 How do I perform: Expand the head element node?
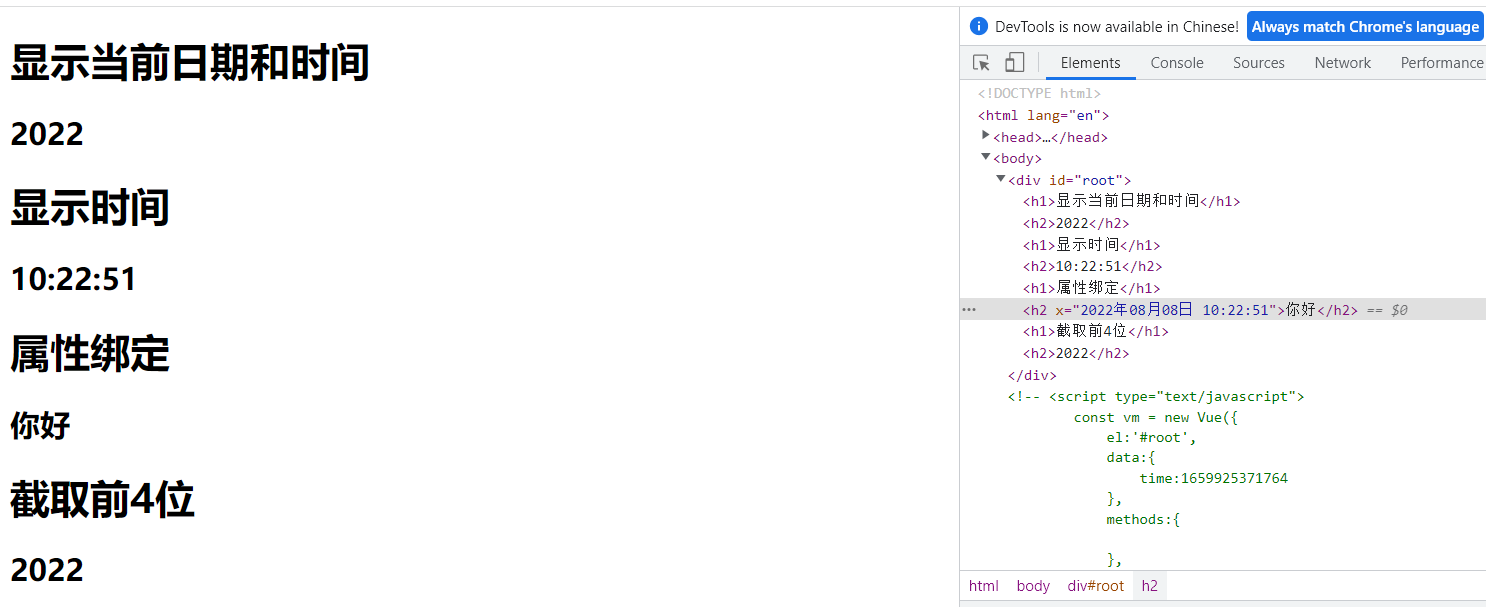(x=986, y=135)
